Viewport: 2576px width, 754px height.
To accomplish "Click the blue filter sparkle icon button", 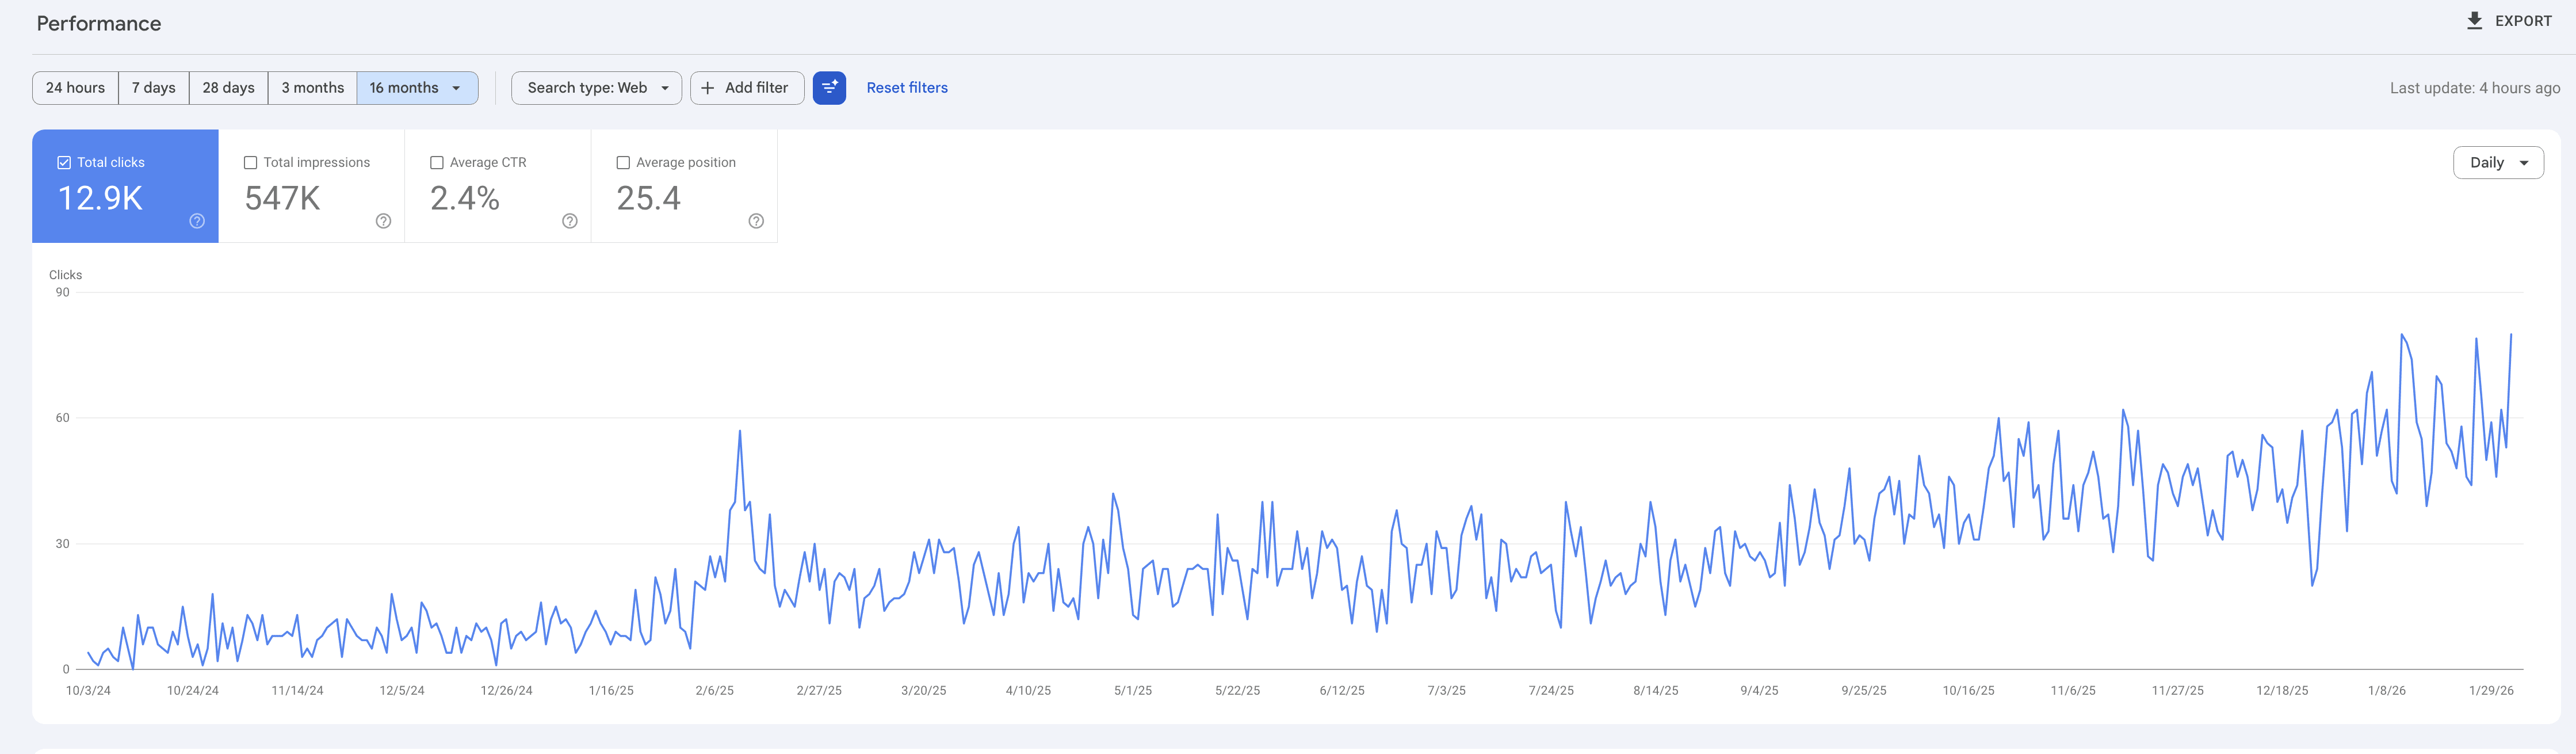I will [829, 88].
